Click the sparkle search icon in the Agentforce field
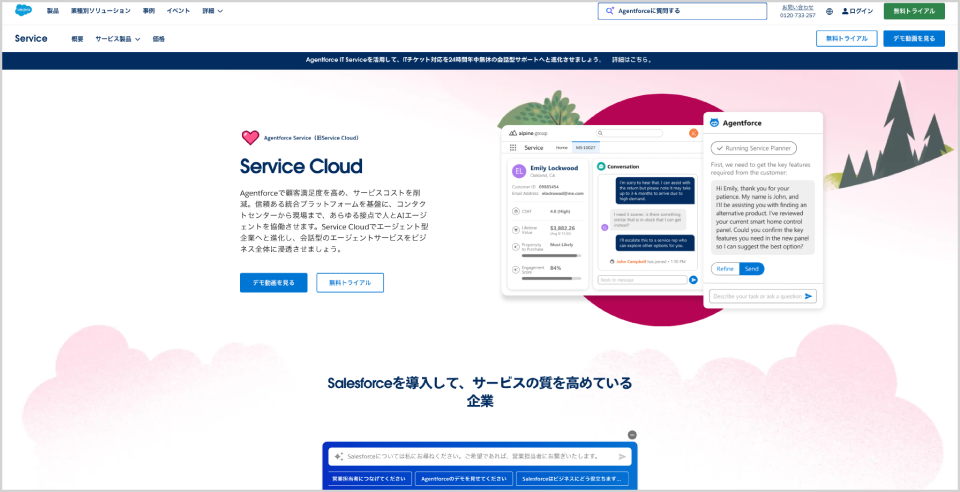 (x=610, y=11)
